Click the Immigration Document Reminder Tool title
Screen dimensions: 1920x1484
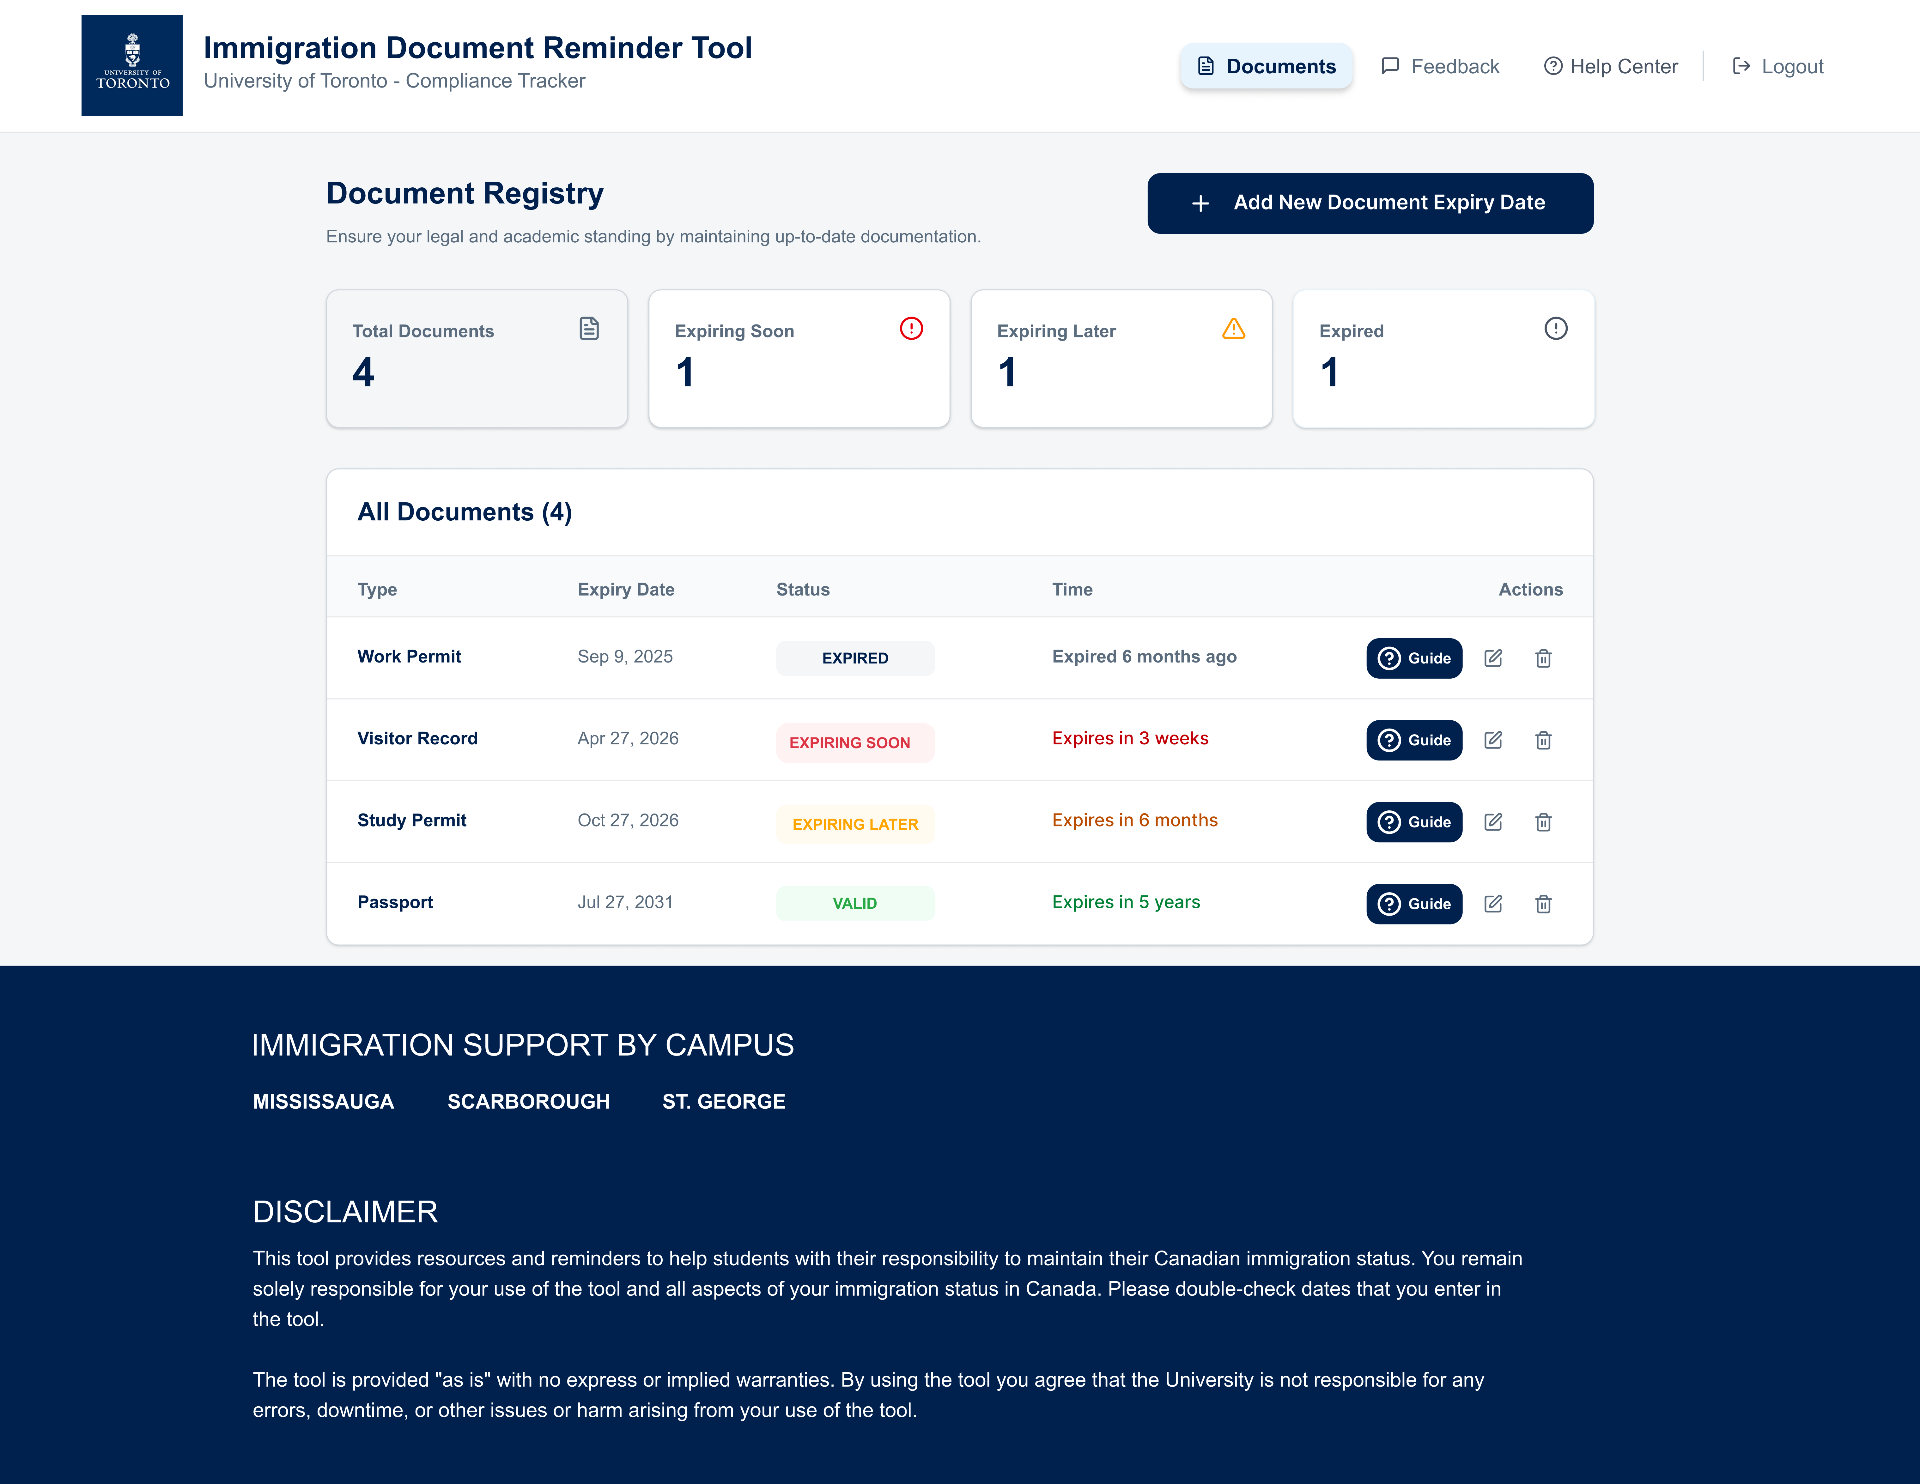click(x=478, y=47)
